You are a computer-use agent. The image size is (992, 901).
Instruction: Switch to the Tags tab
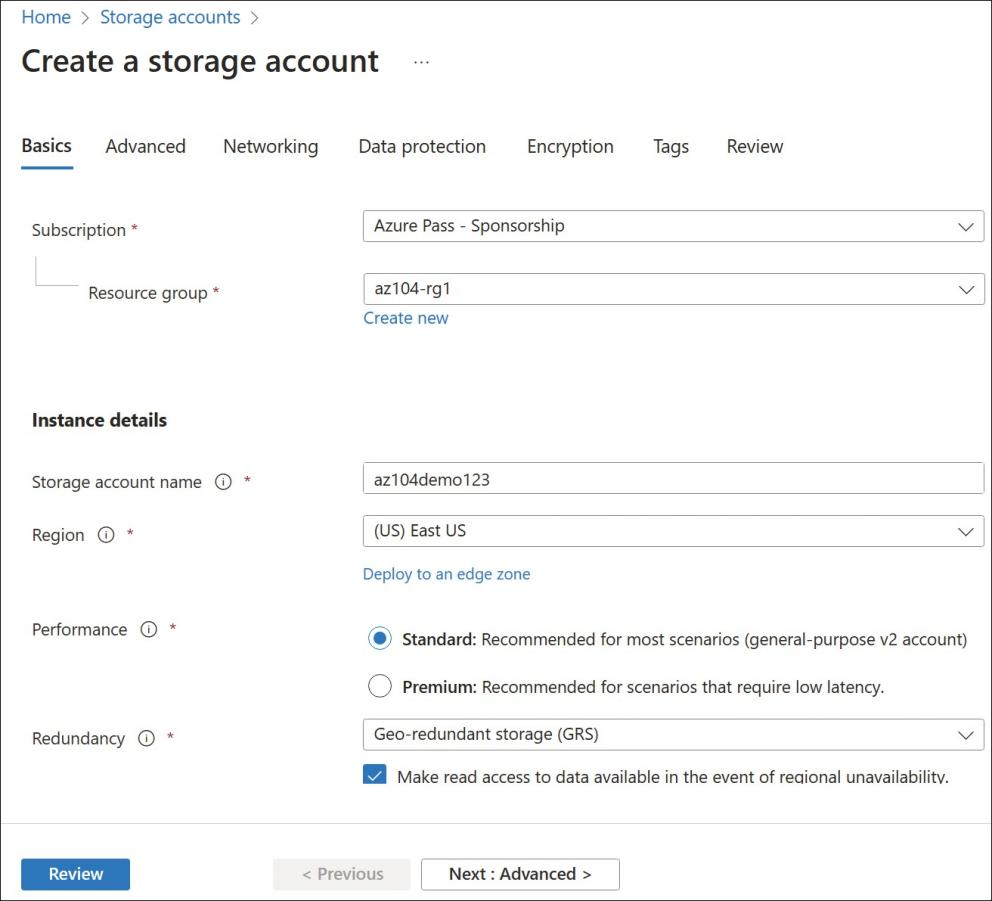(x=671, y=146)
